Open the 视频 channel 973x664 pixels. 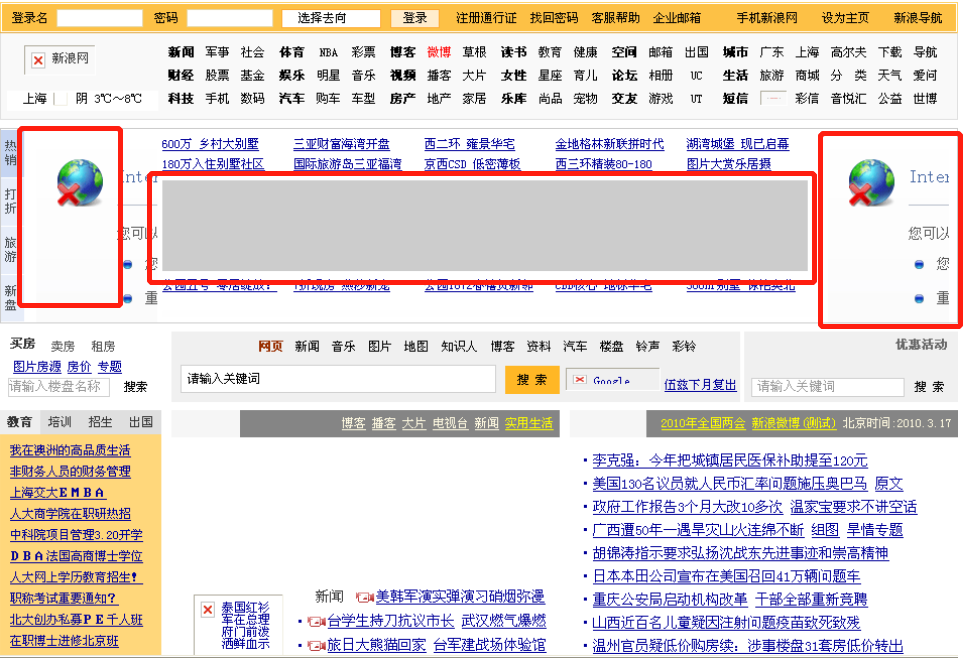click(403, 76)
